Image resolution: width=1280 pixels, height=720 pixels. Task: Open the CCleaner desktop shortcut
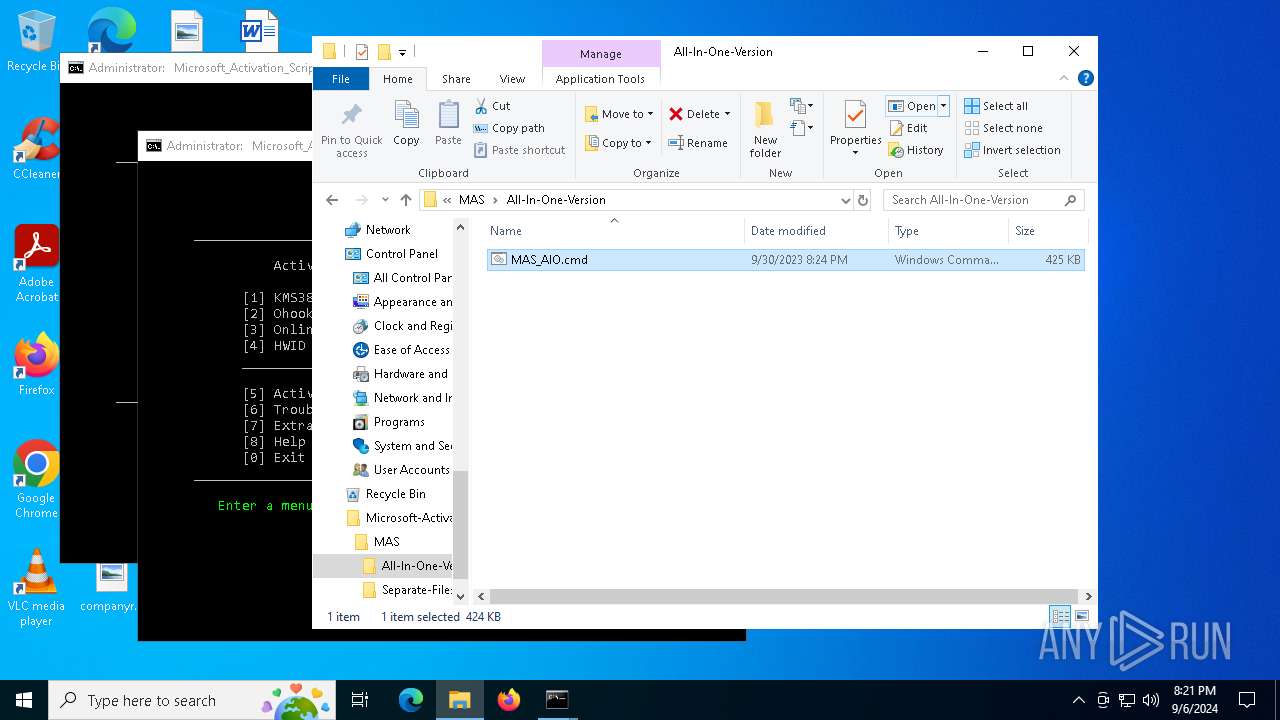[36, 148]
